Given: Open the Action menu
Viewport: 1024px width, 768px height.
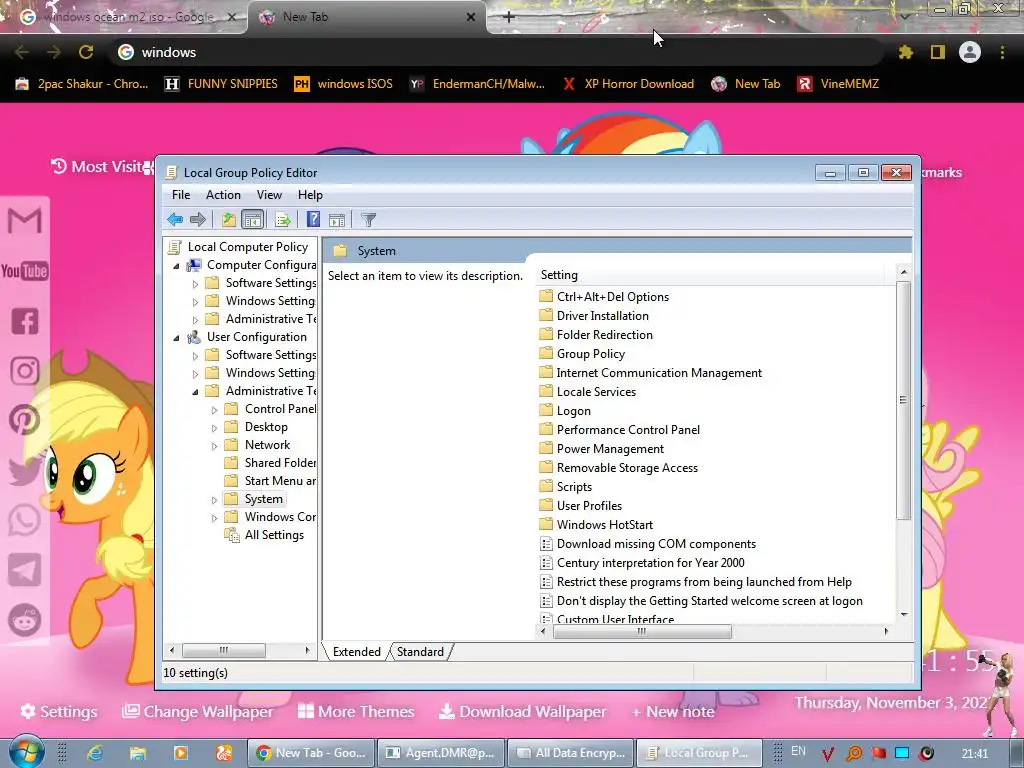Looking at the screenshot, I should click(x=223, y=195).
